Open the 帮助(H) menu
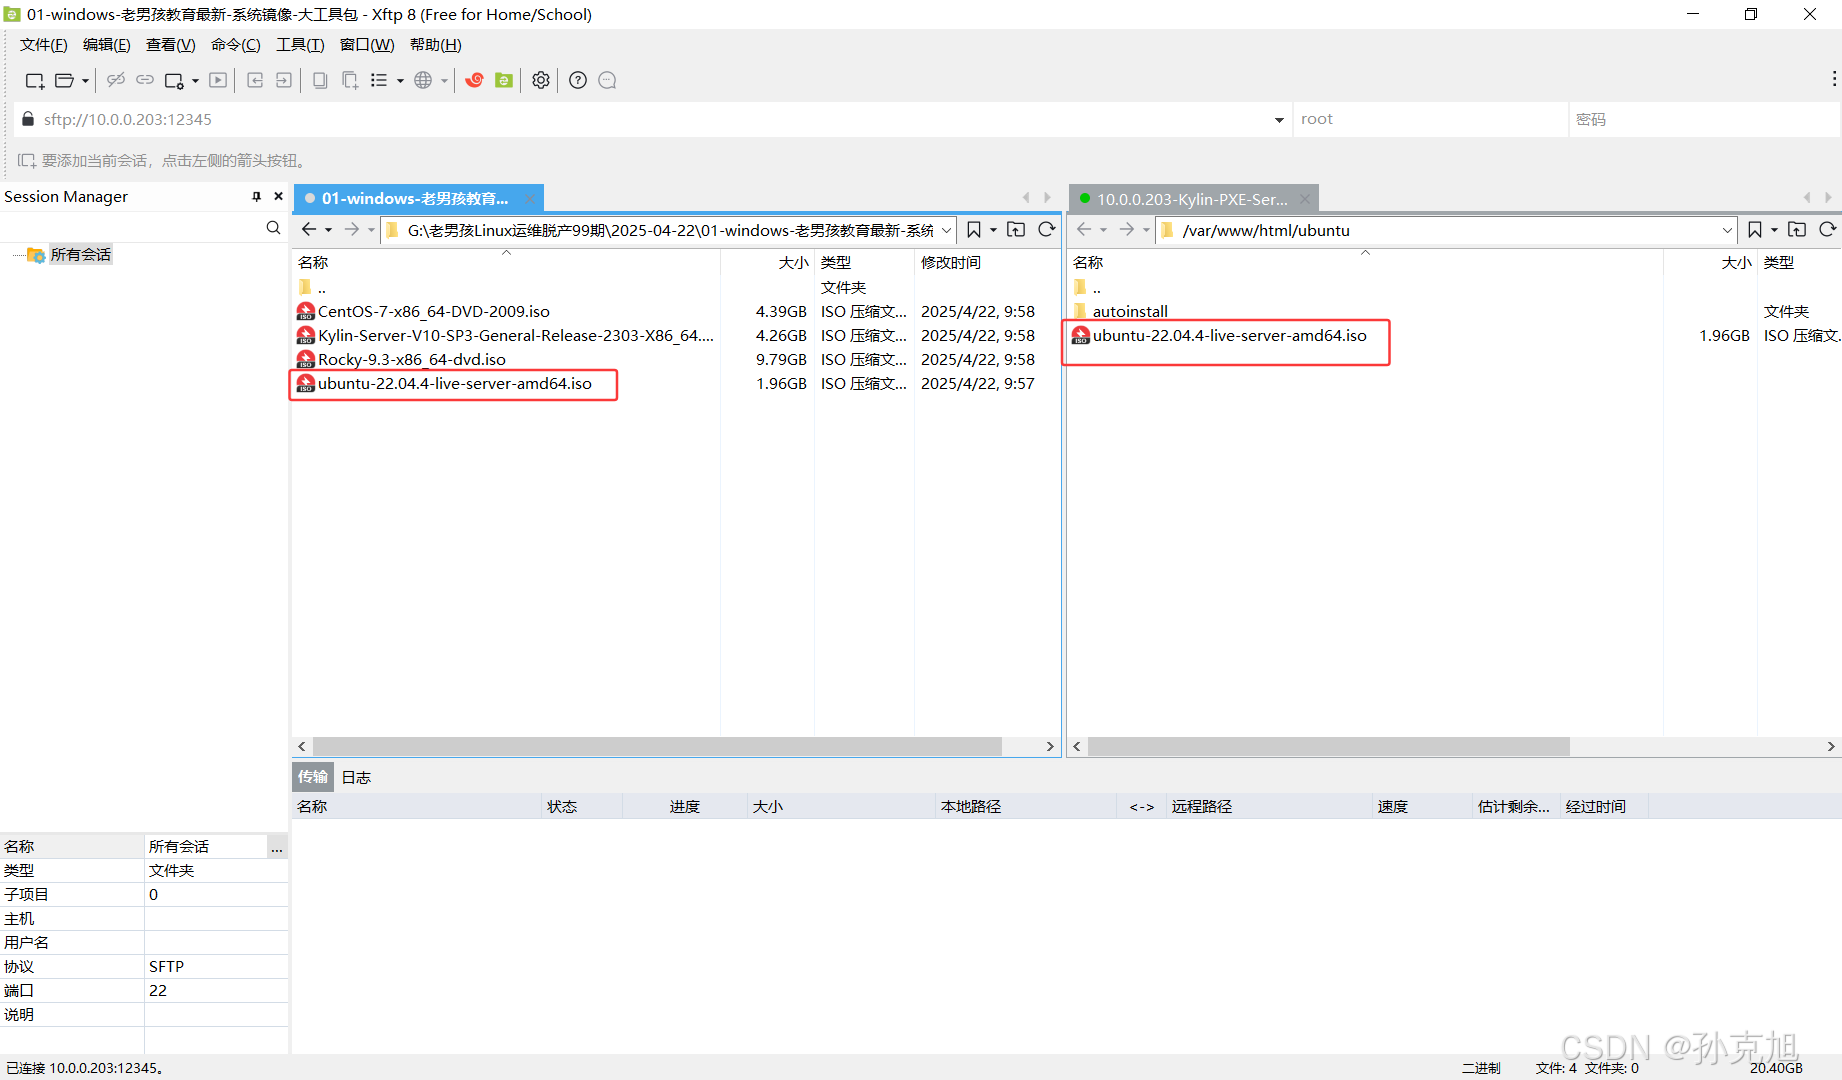Viewport: 1842px width, 1080px height. click(436, 45)
